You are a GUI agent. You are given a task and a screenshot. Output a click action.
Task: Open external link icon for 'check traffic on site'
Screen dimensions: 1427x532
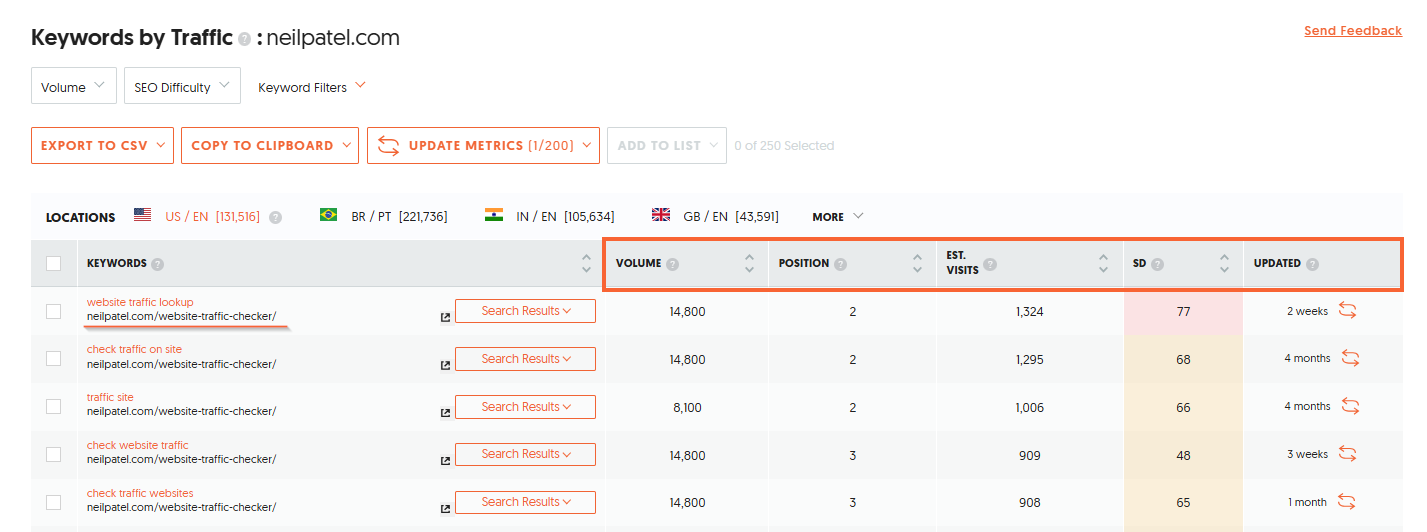(x=445, y=366)
